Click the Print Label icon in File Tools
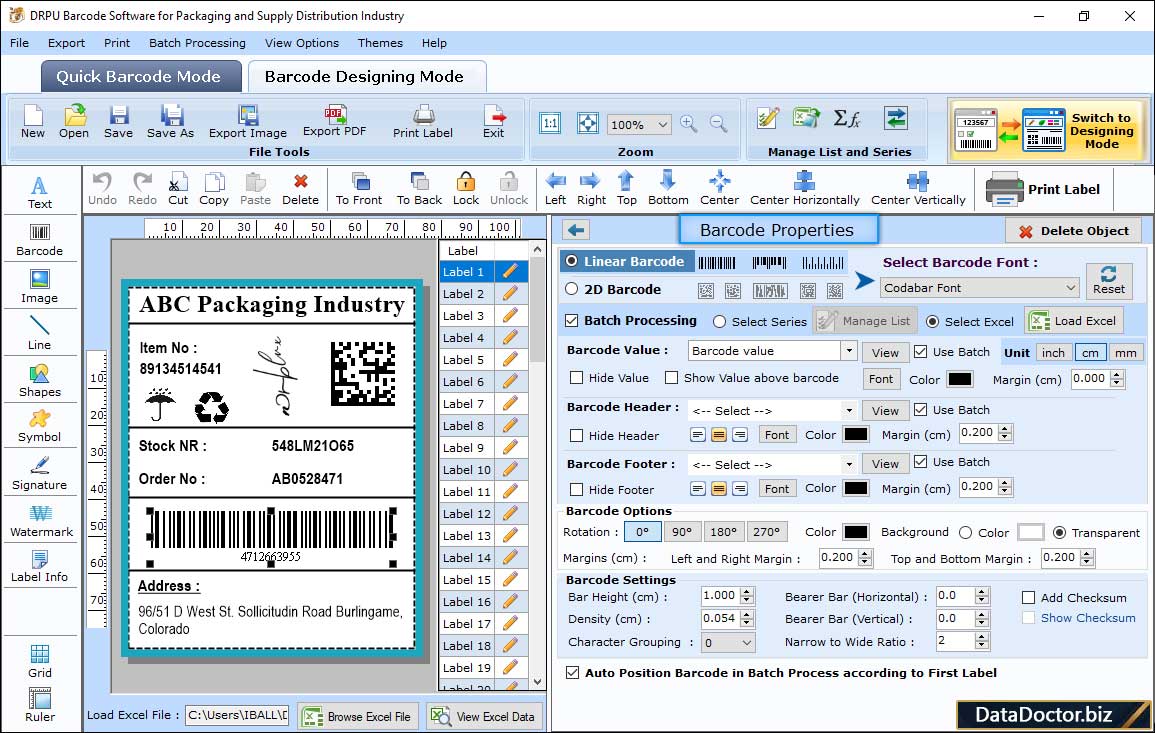Viewport: 1155px width, 733px height. point(423,122)
